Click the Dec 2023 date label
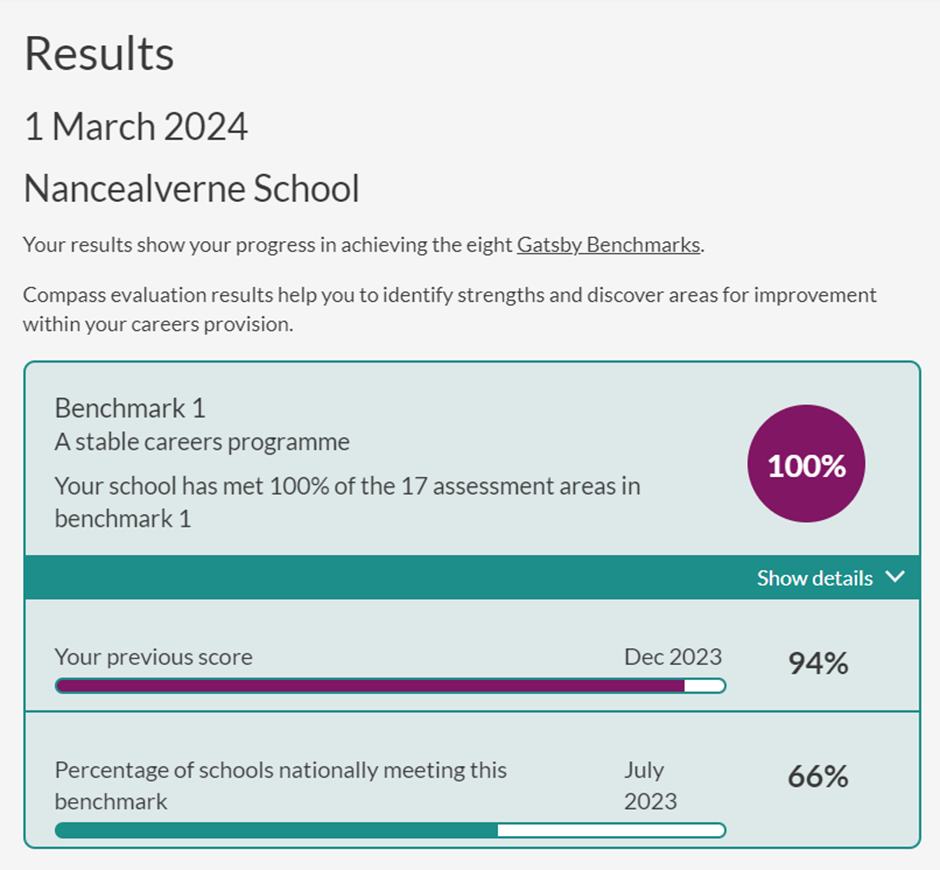This screenshot has height=870, width=940. [x=673, y=657]
